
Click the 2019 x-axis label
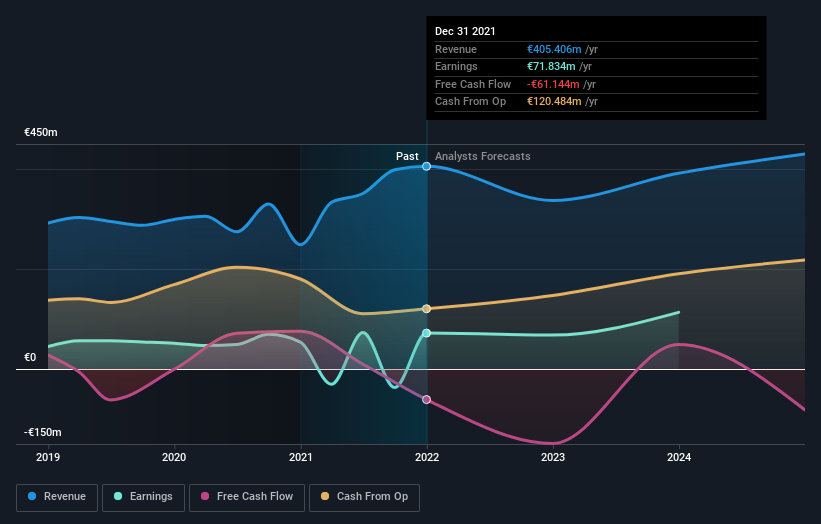coord(48,457)
